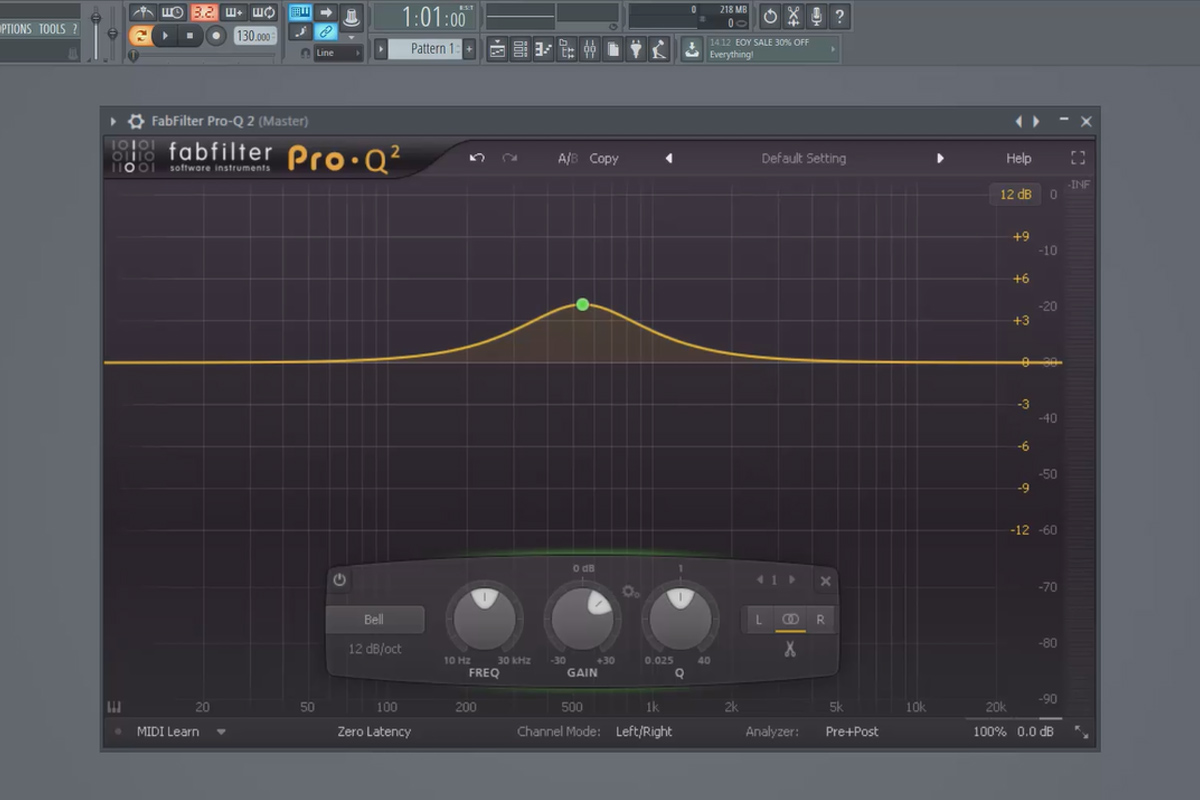
Task: Open the Bell filter shape dropdown
Action: (374, 620)
